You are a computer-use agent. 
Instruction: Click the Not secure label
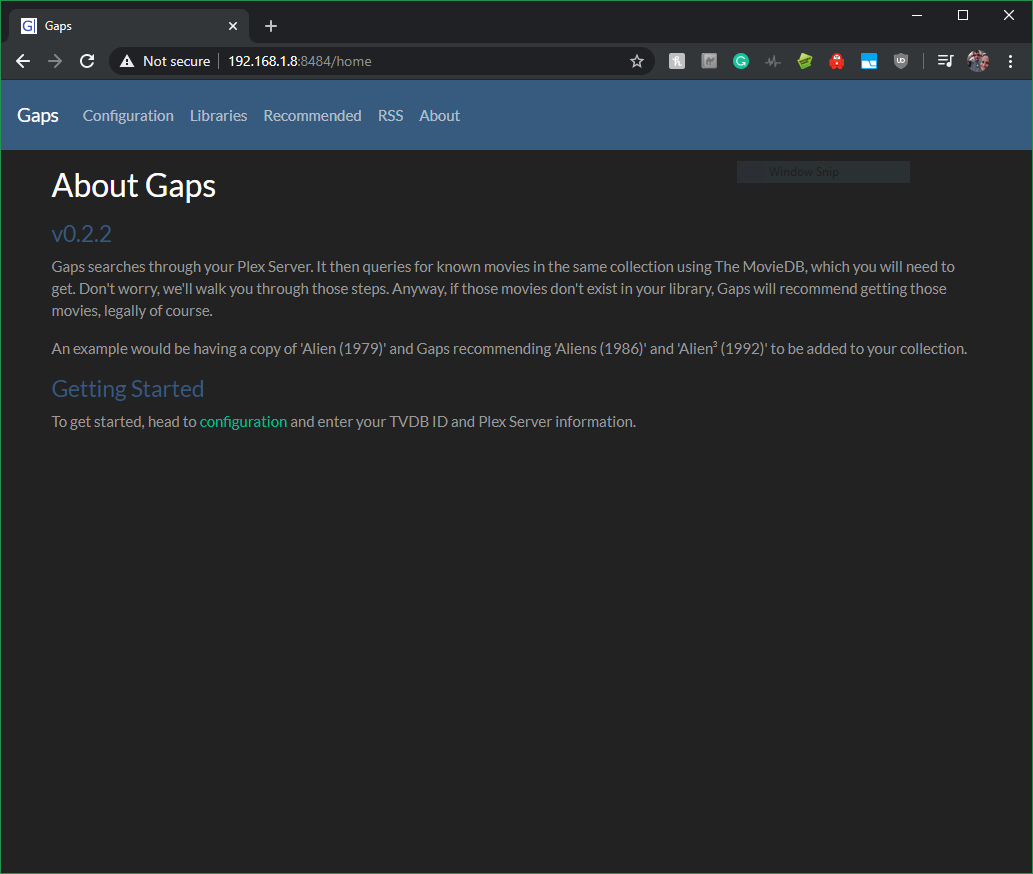(177, 61)
